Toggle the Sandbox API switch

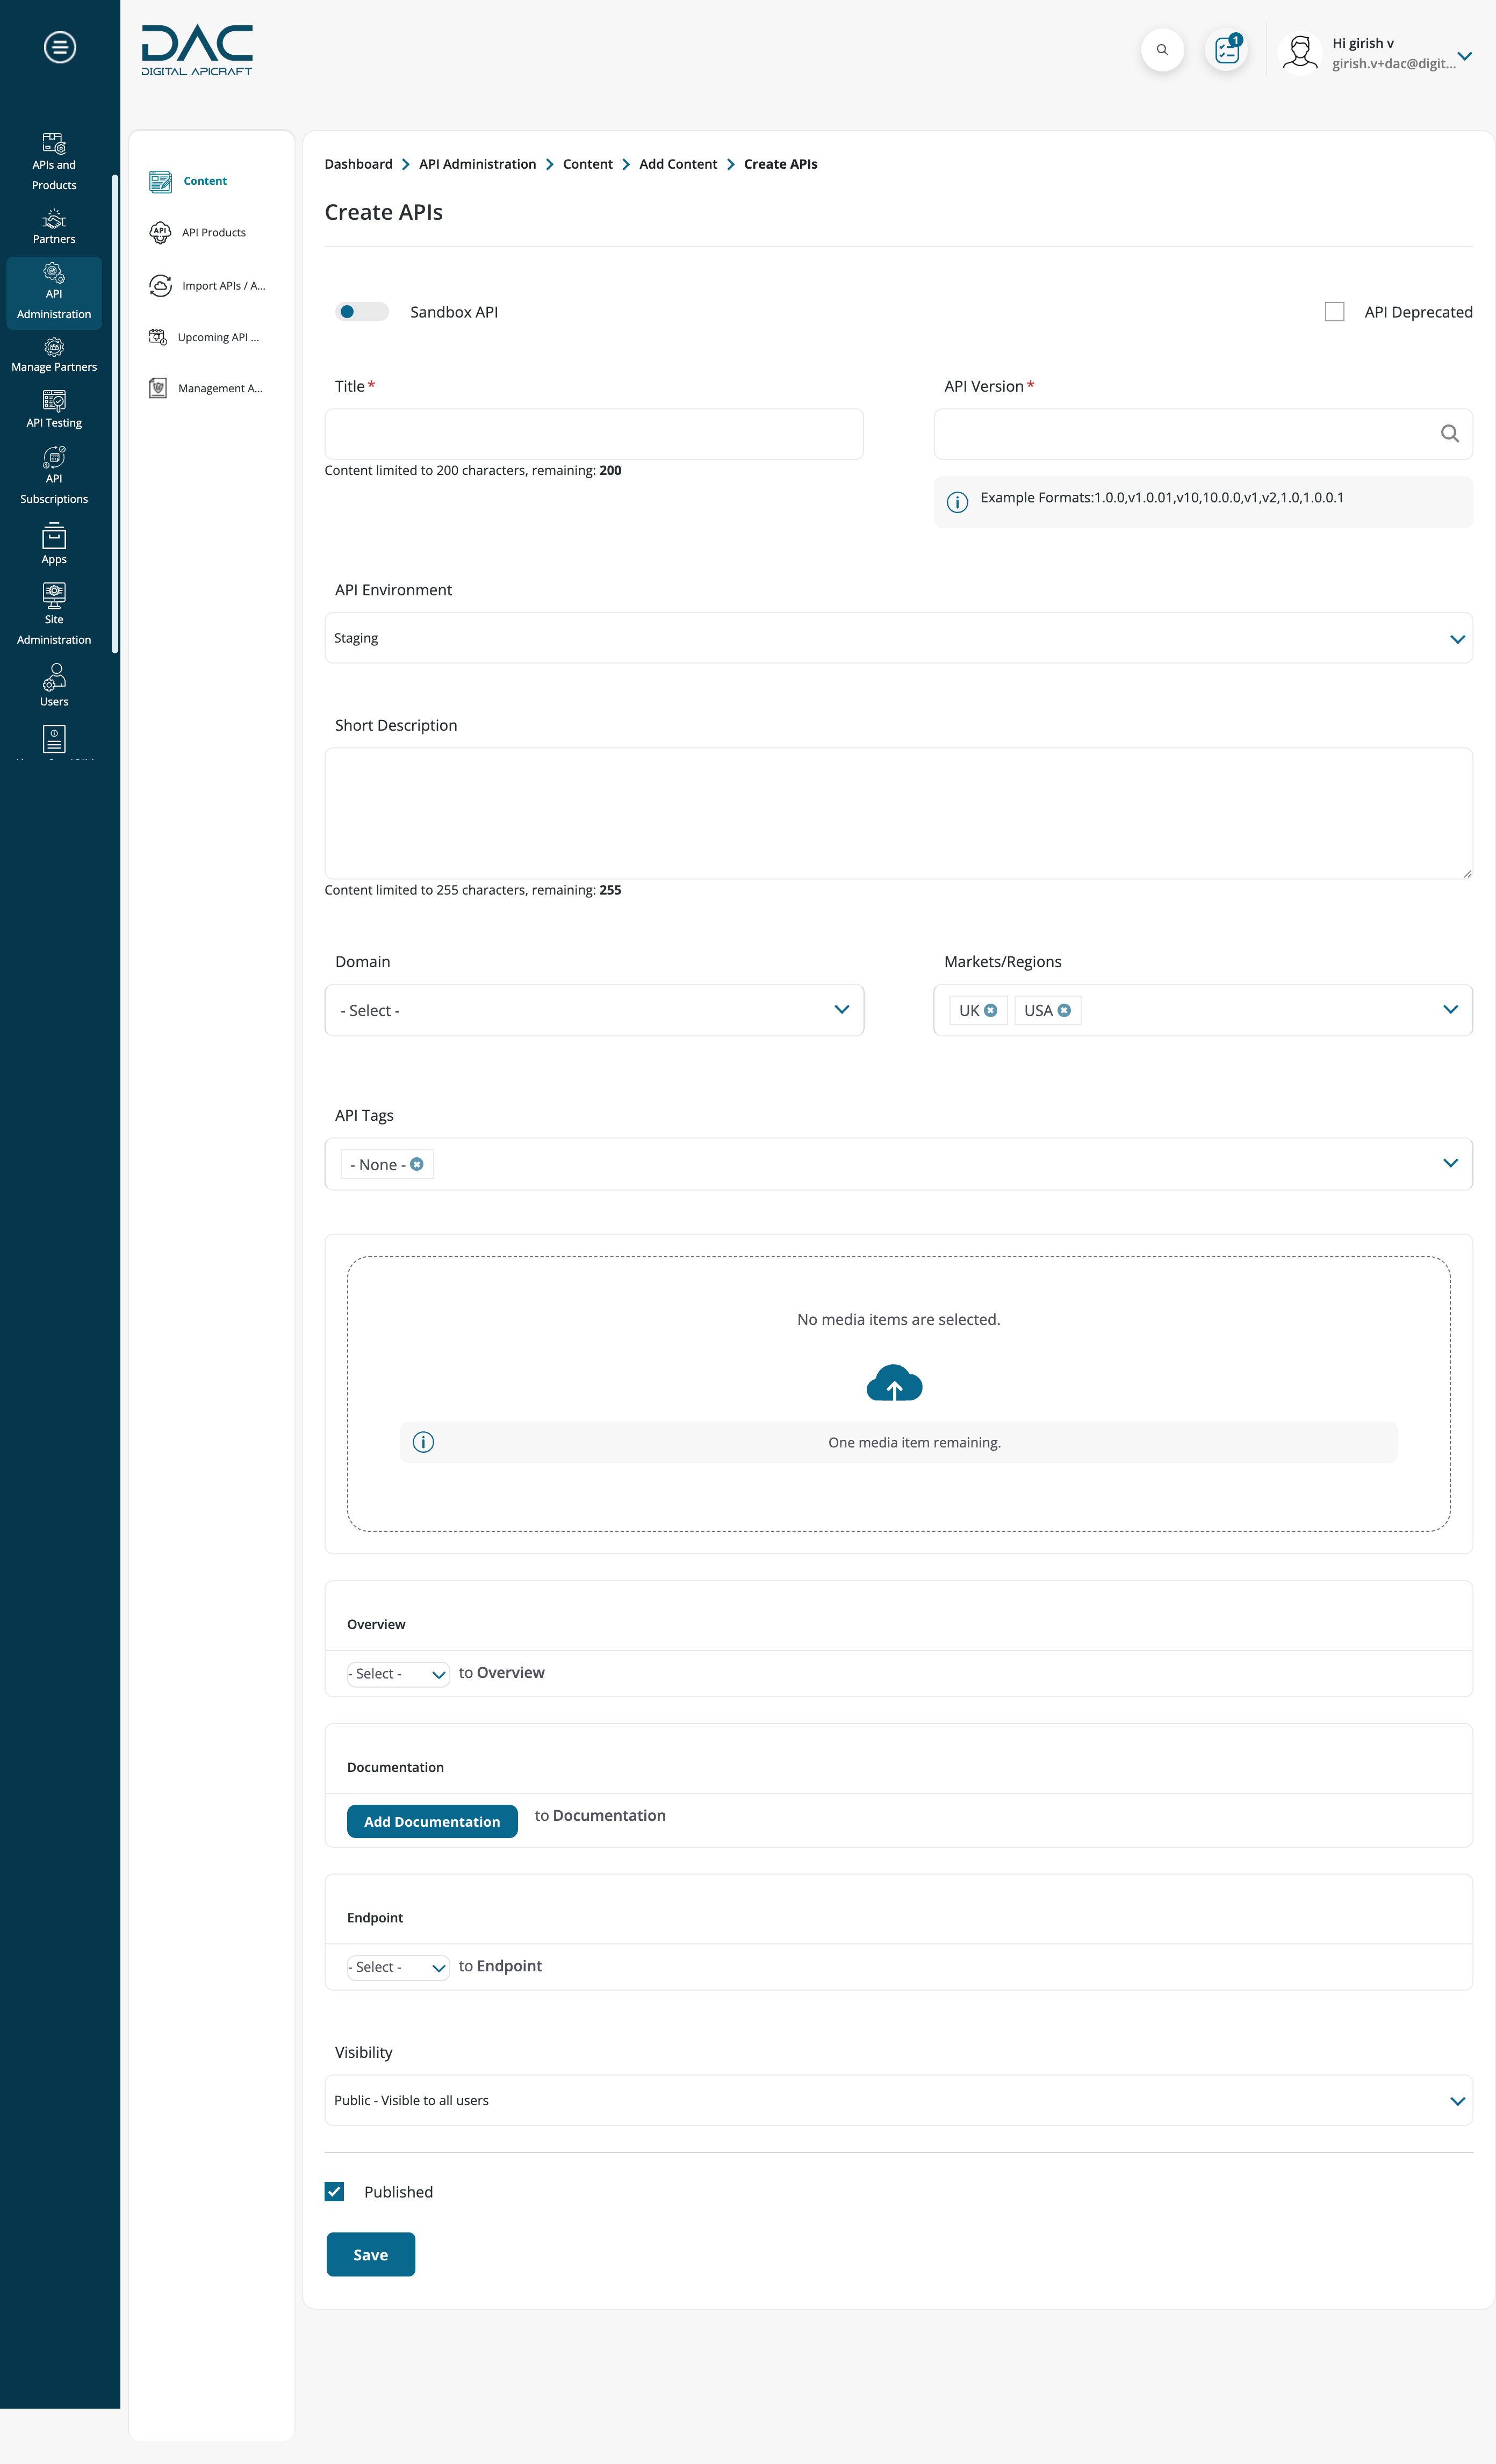pos(361,312)
